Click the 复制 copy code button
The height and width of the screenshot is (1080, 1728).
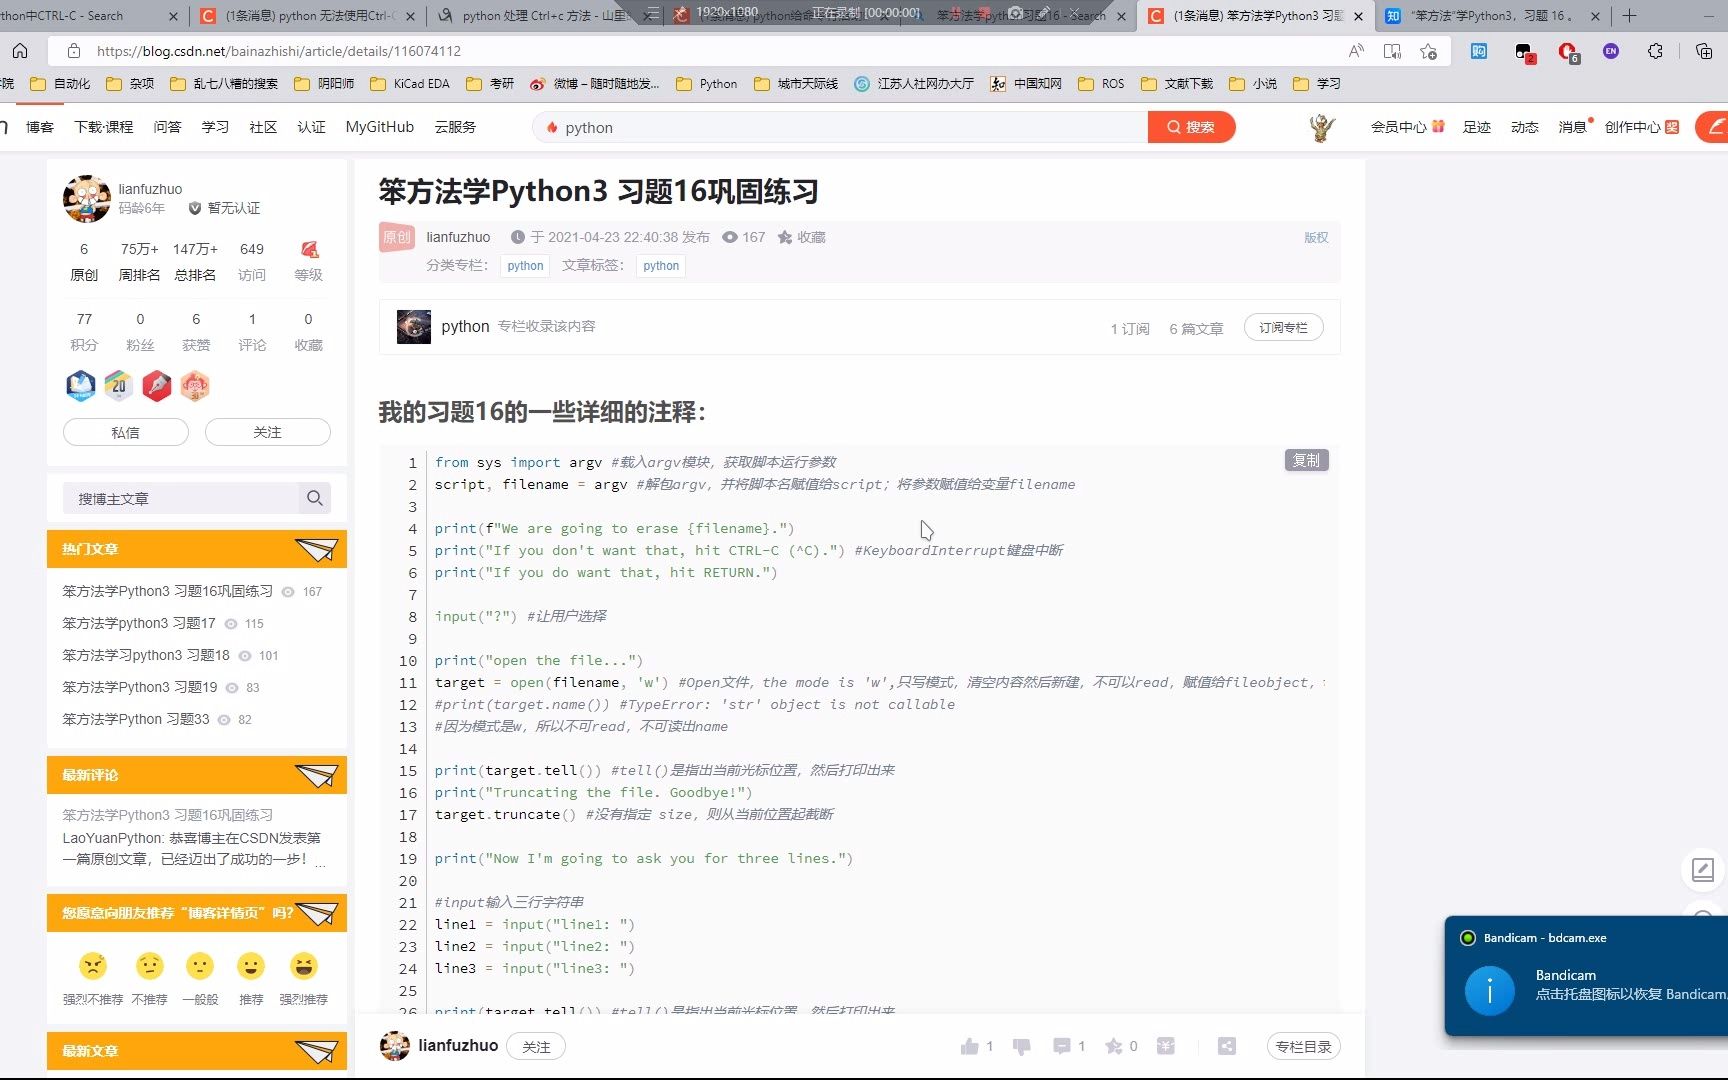[1306, 460]
